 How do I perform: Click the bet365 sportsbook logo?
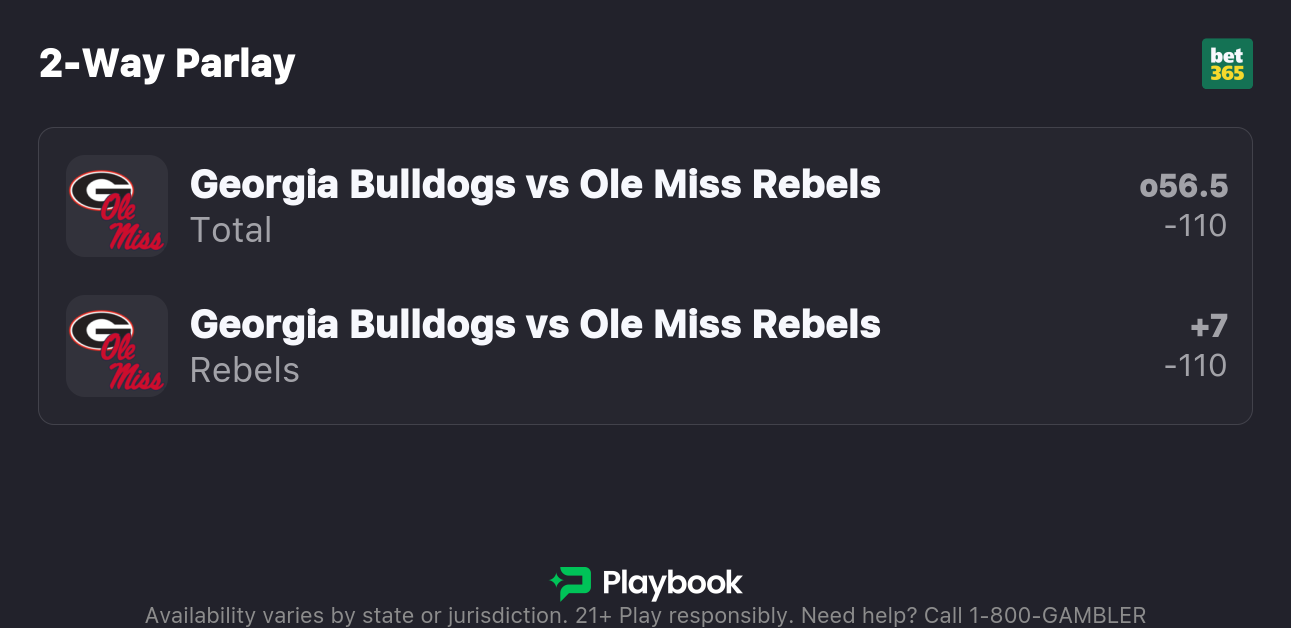1227,64
